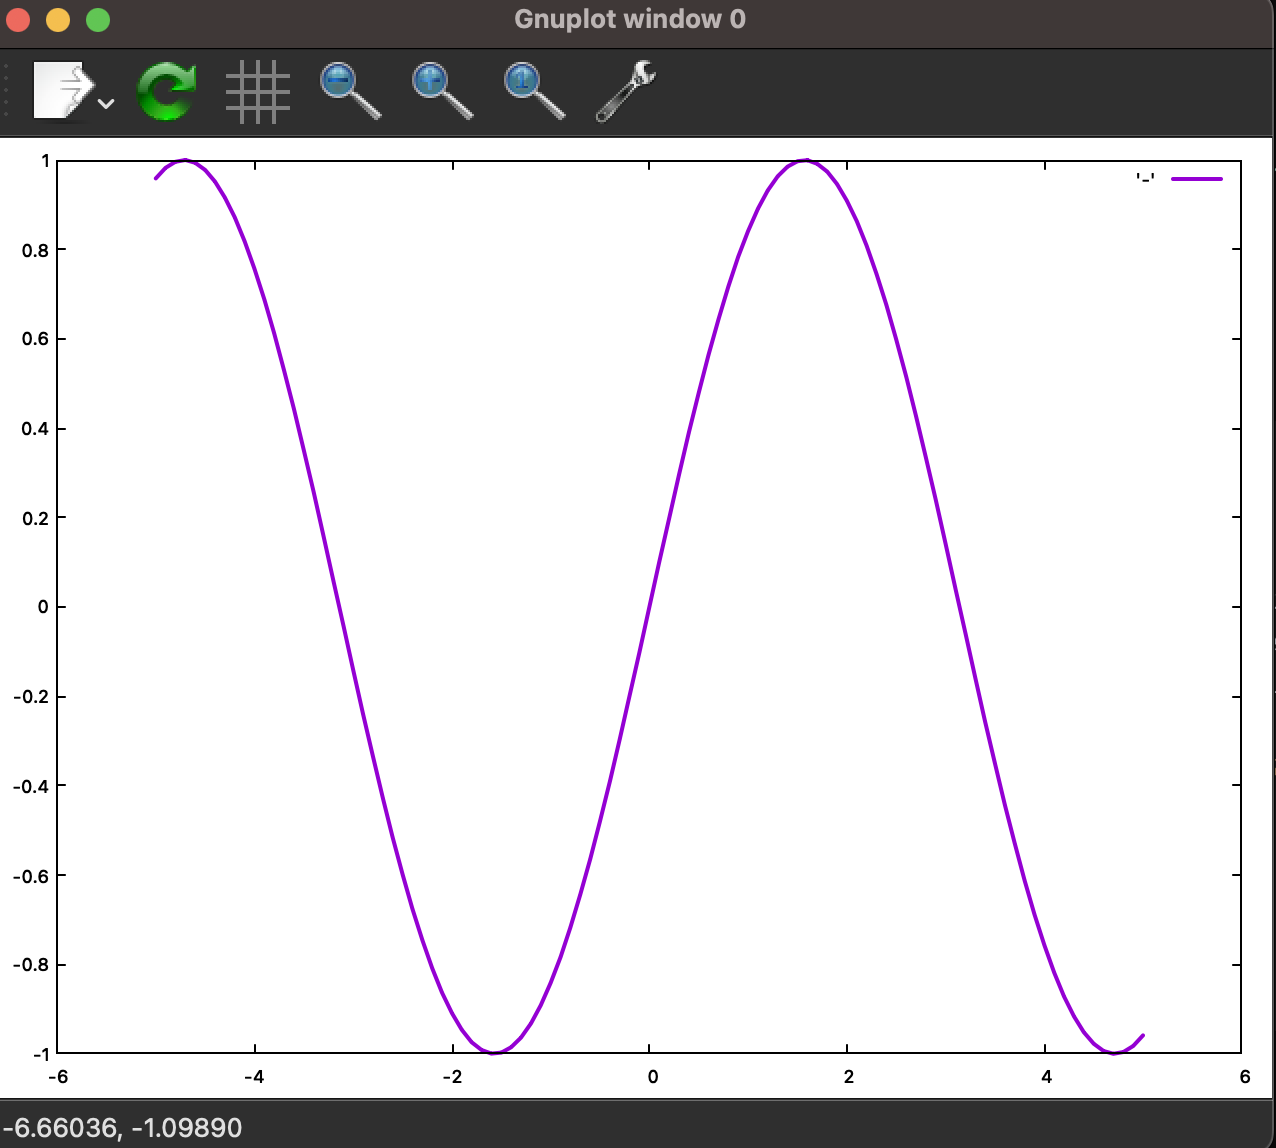
Task: Click the next zoom magnifier icon
Action: [443, 91]
